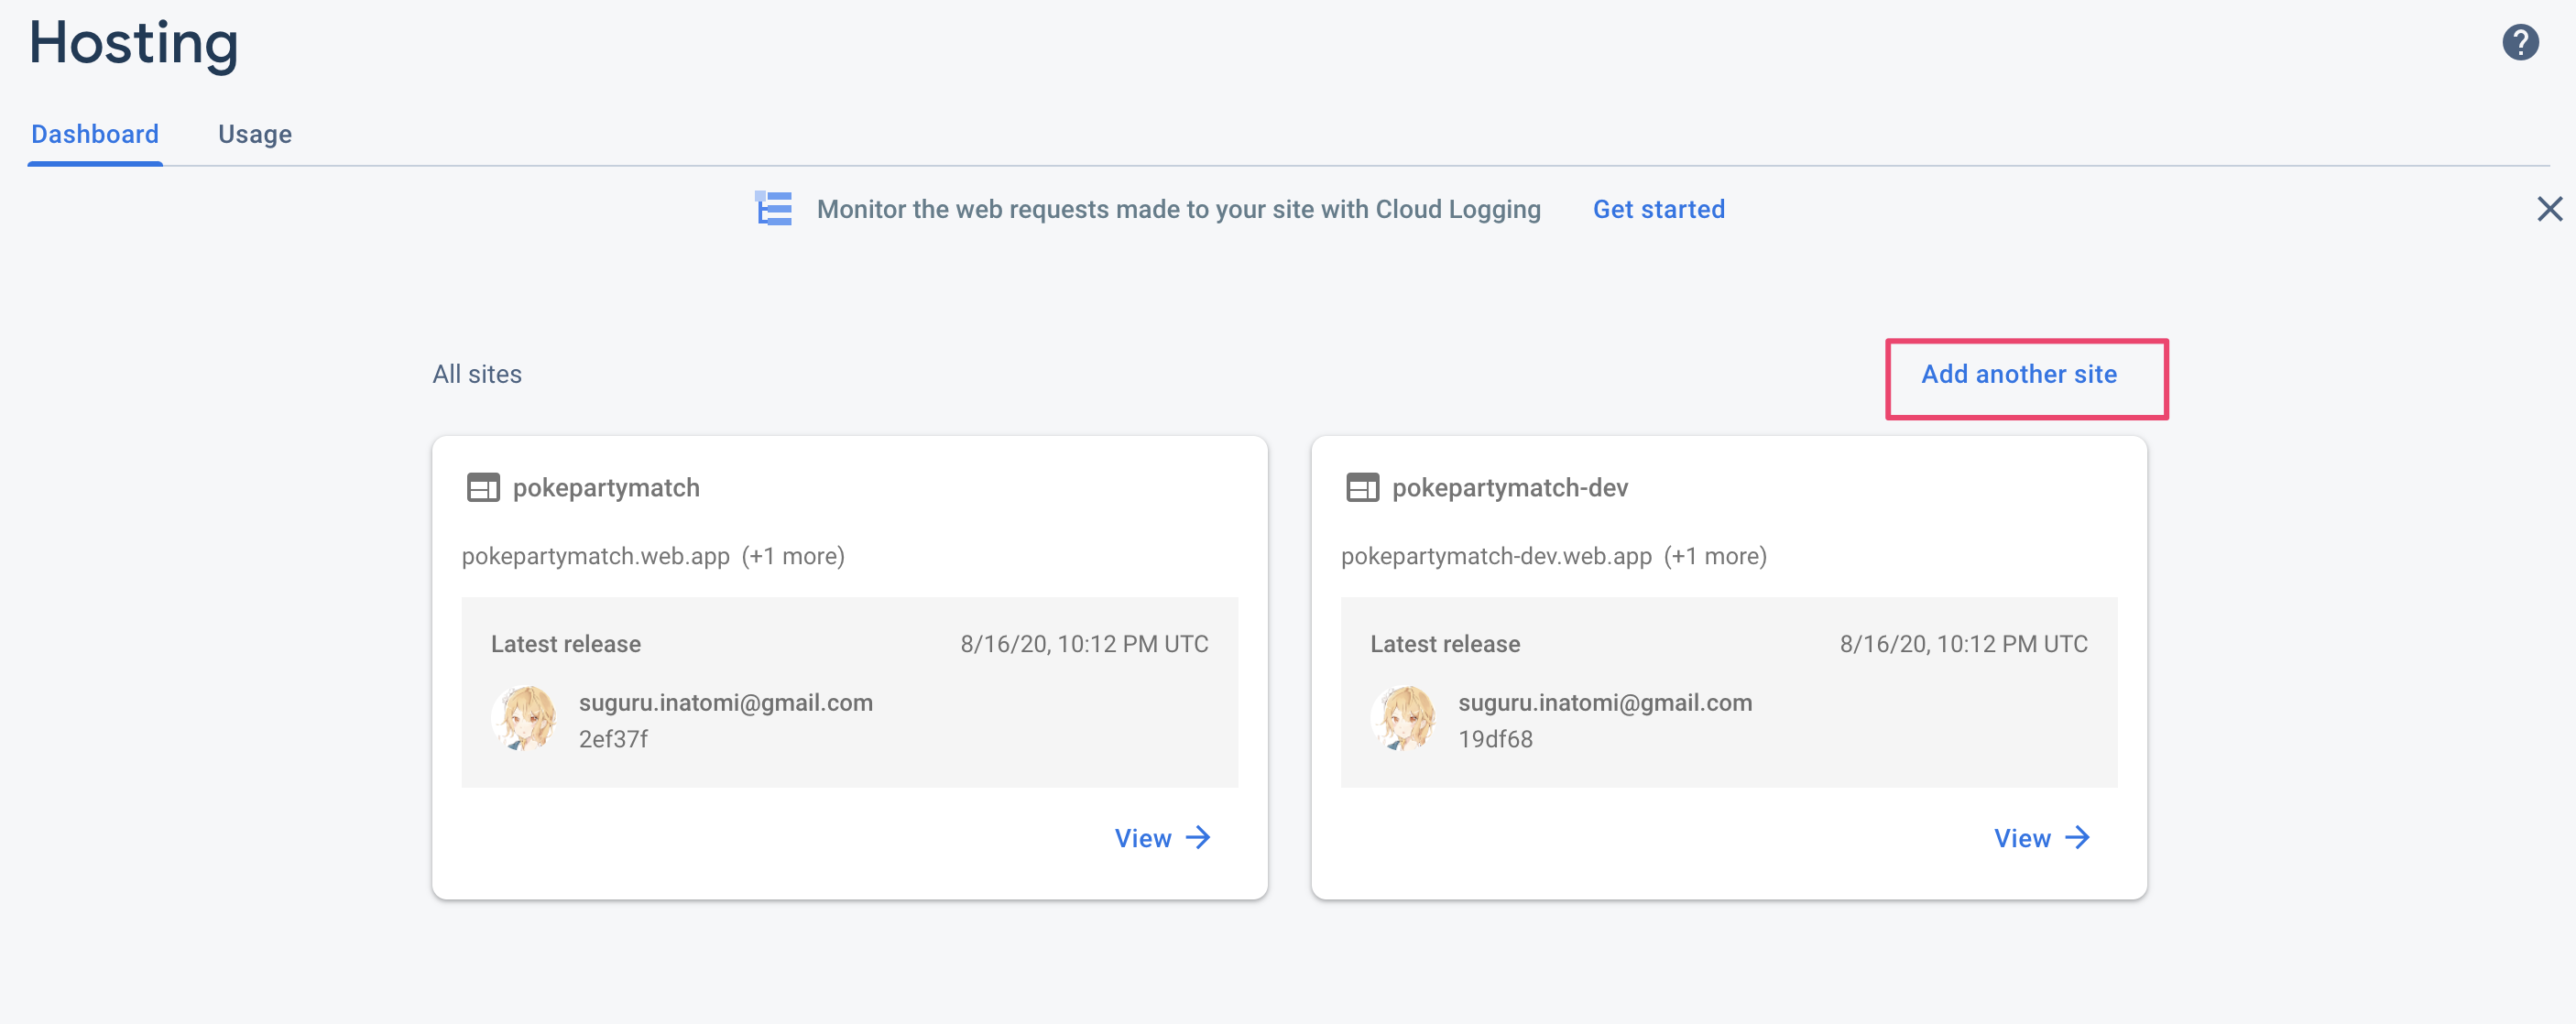Viewport: 2576px width, 1024px height.
Task: Open the pokepartymatch-dev.web.app domain
Action: (1496, 556)
